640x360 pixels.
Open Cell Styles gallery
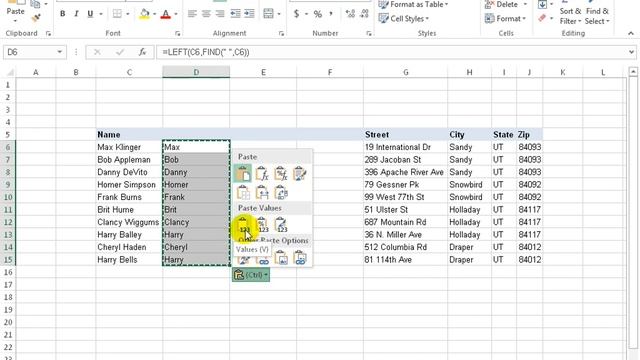pyautogui.click(x=404, y=18)
